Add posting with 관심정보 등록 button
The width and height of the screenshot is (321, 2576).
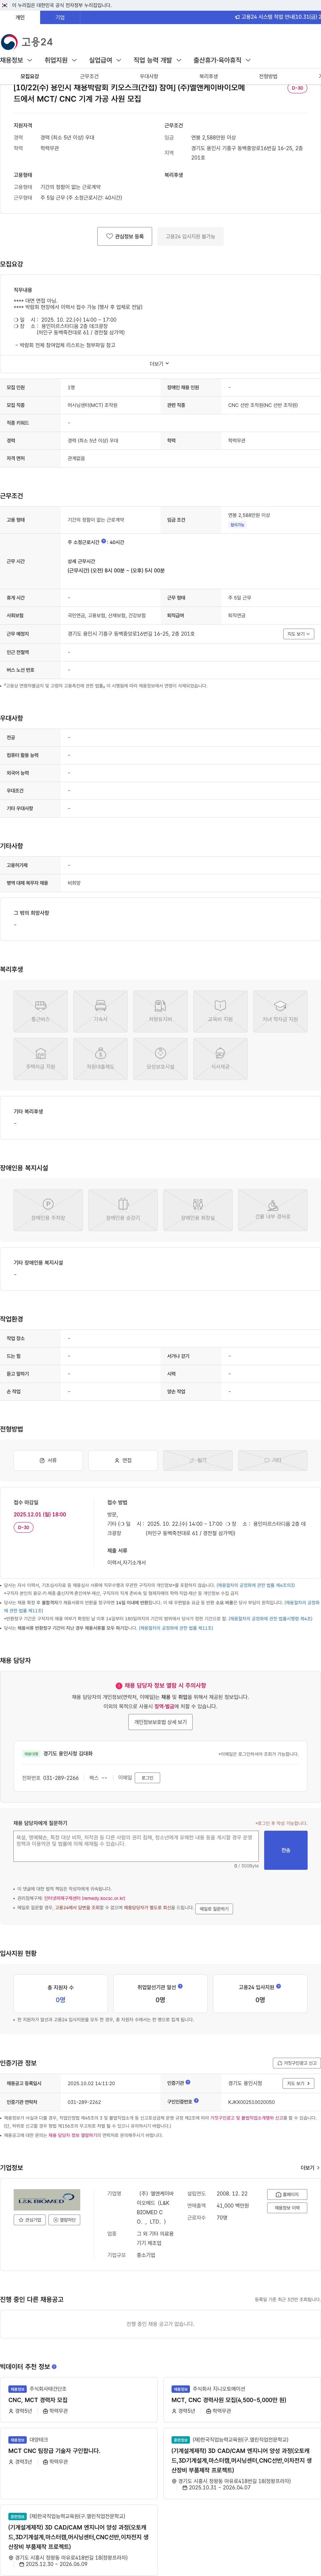125,236
